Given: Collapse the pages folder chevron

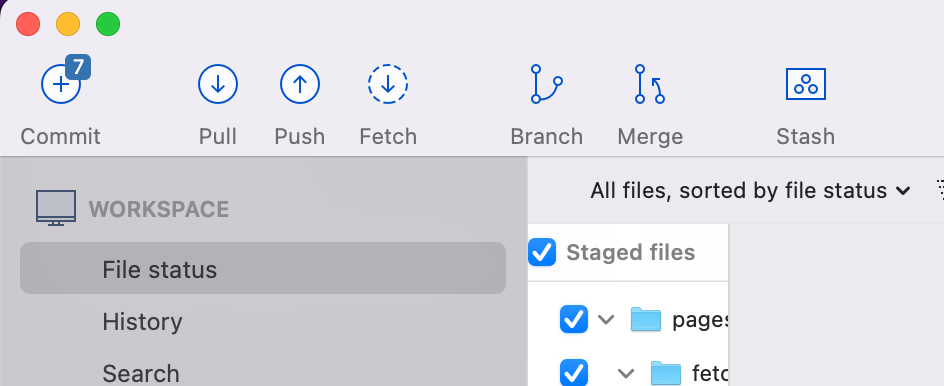Looking at the screenshot, I should click(x=606, y=319).
